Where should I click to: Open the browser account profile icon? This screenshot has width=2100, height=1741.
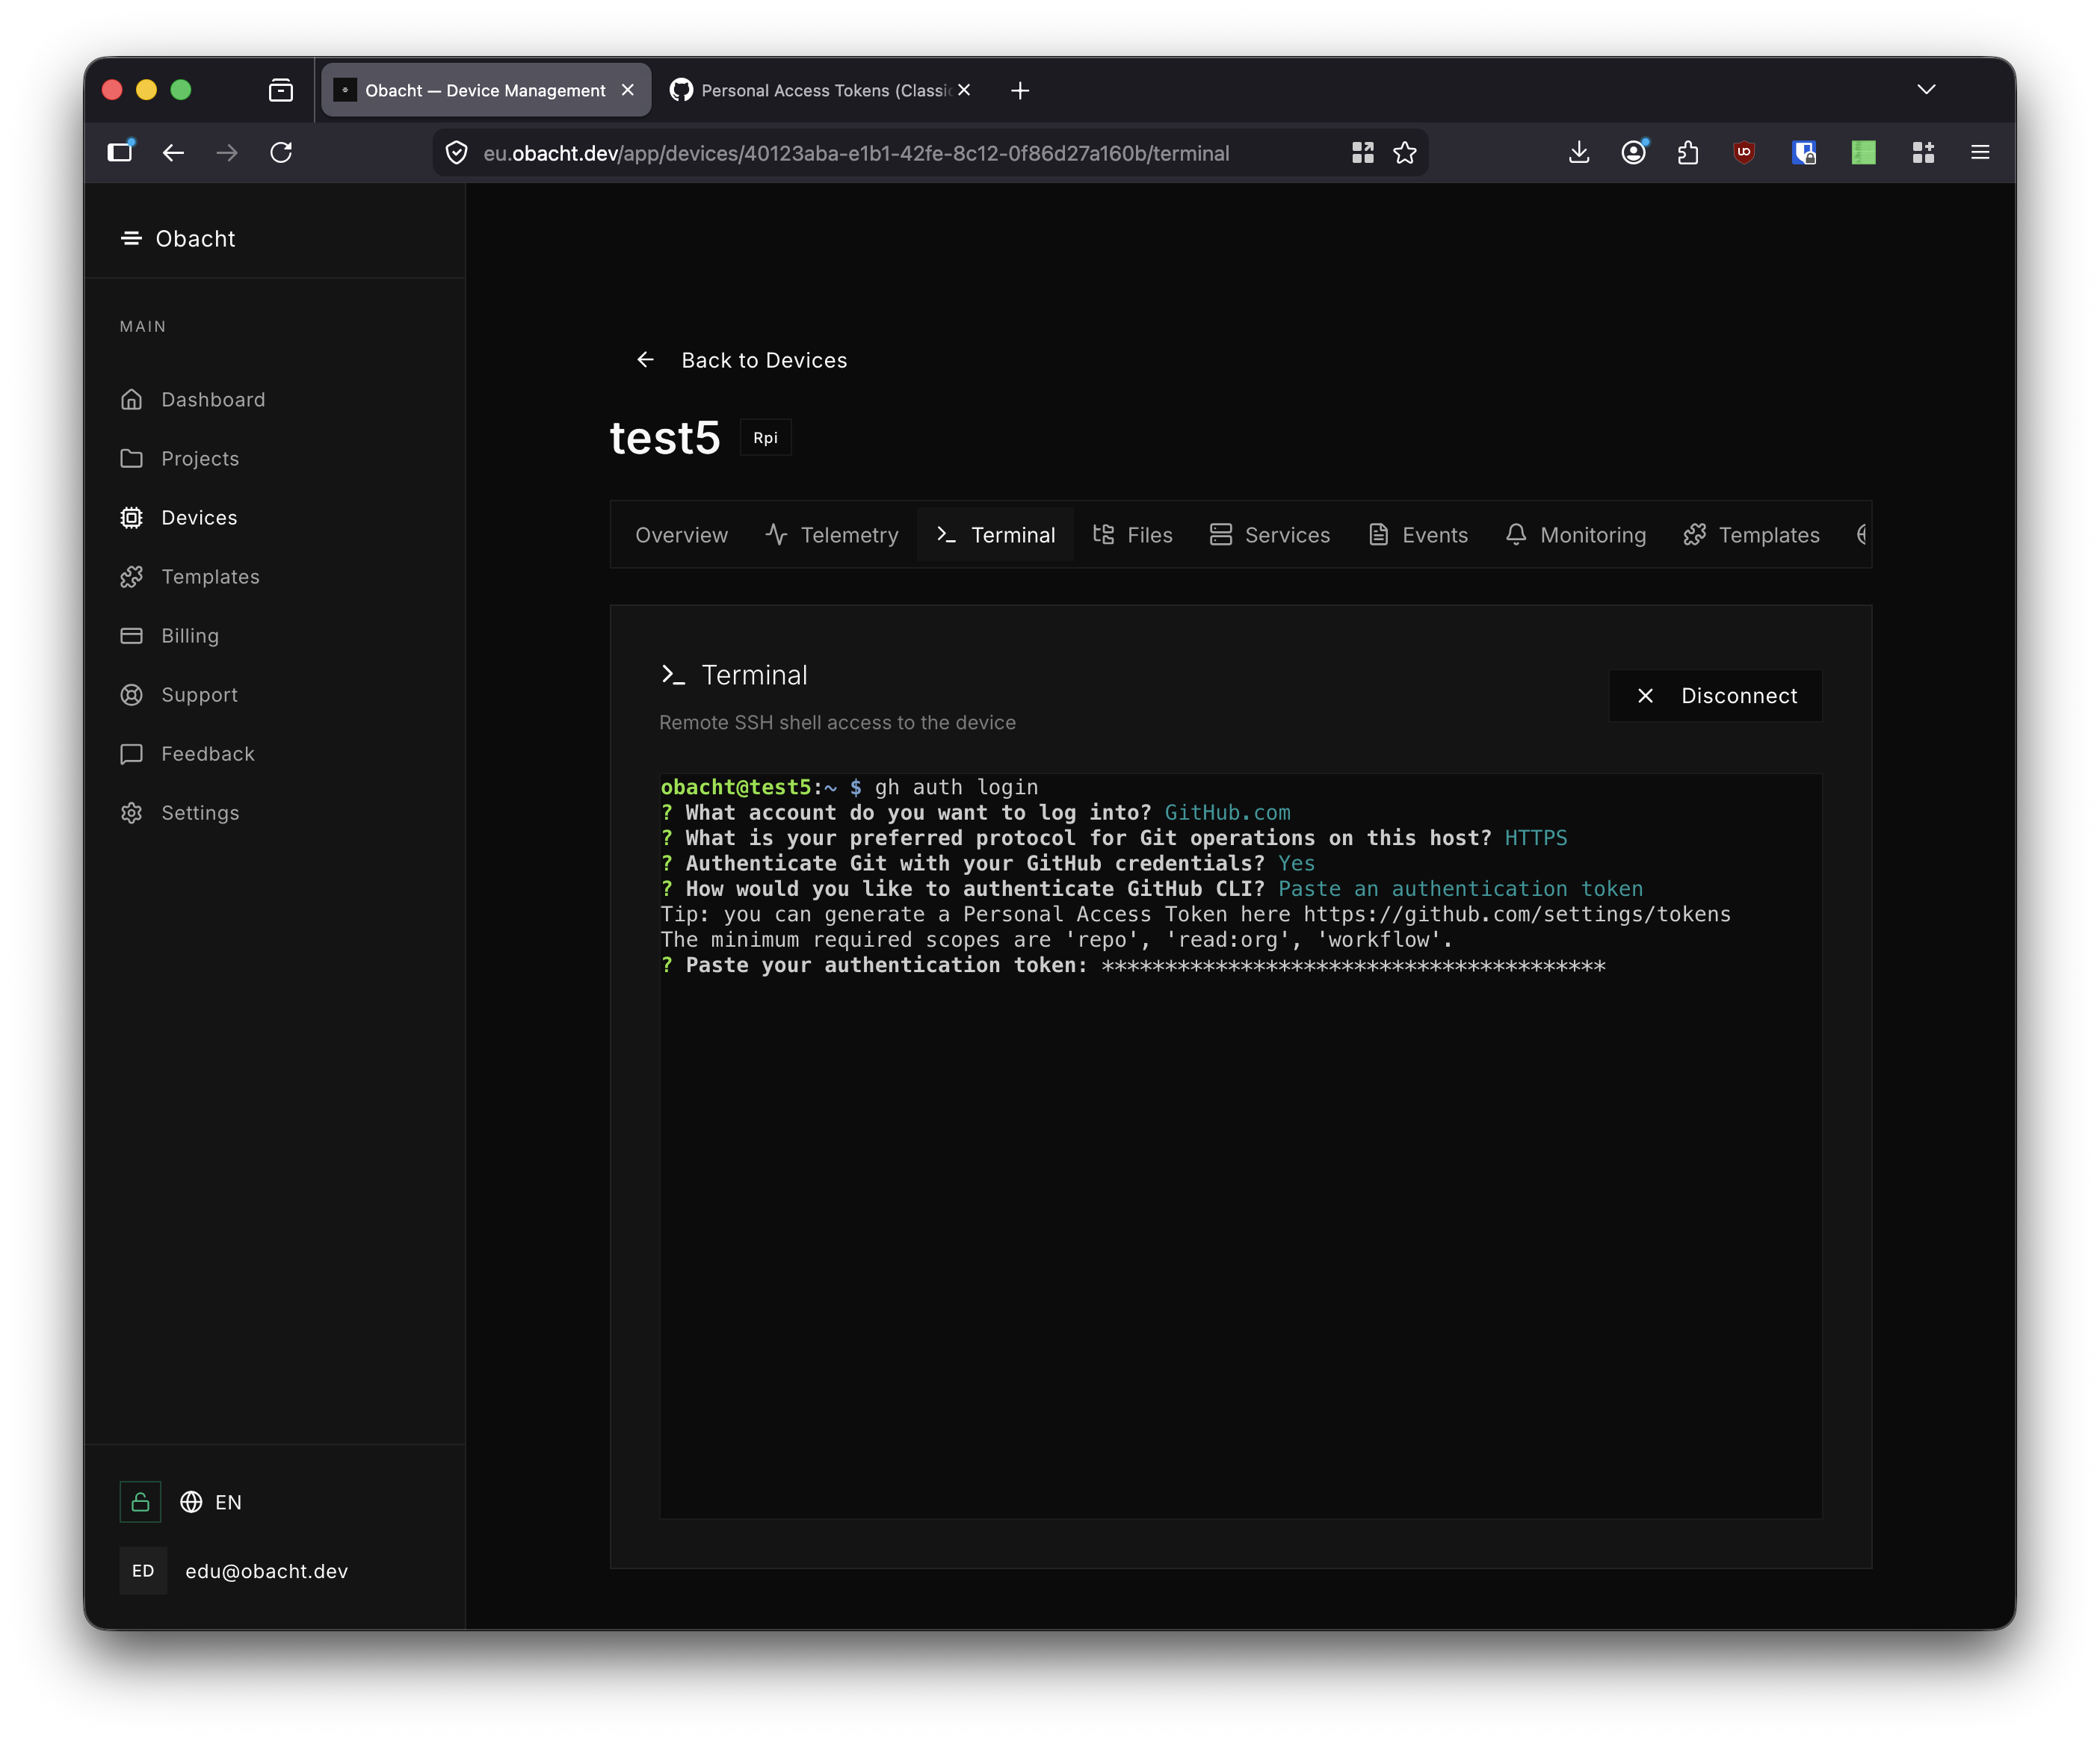tap(1634, 152)
